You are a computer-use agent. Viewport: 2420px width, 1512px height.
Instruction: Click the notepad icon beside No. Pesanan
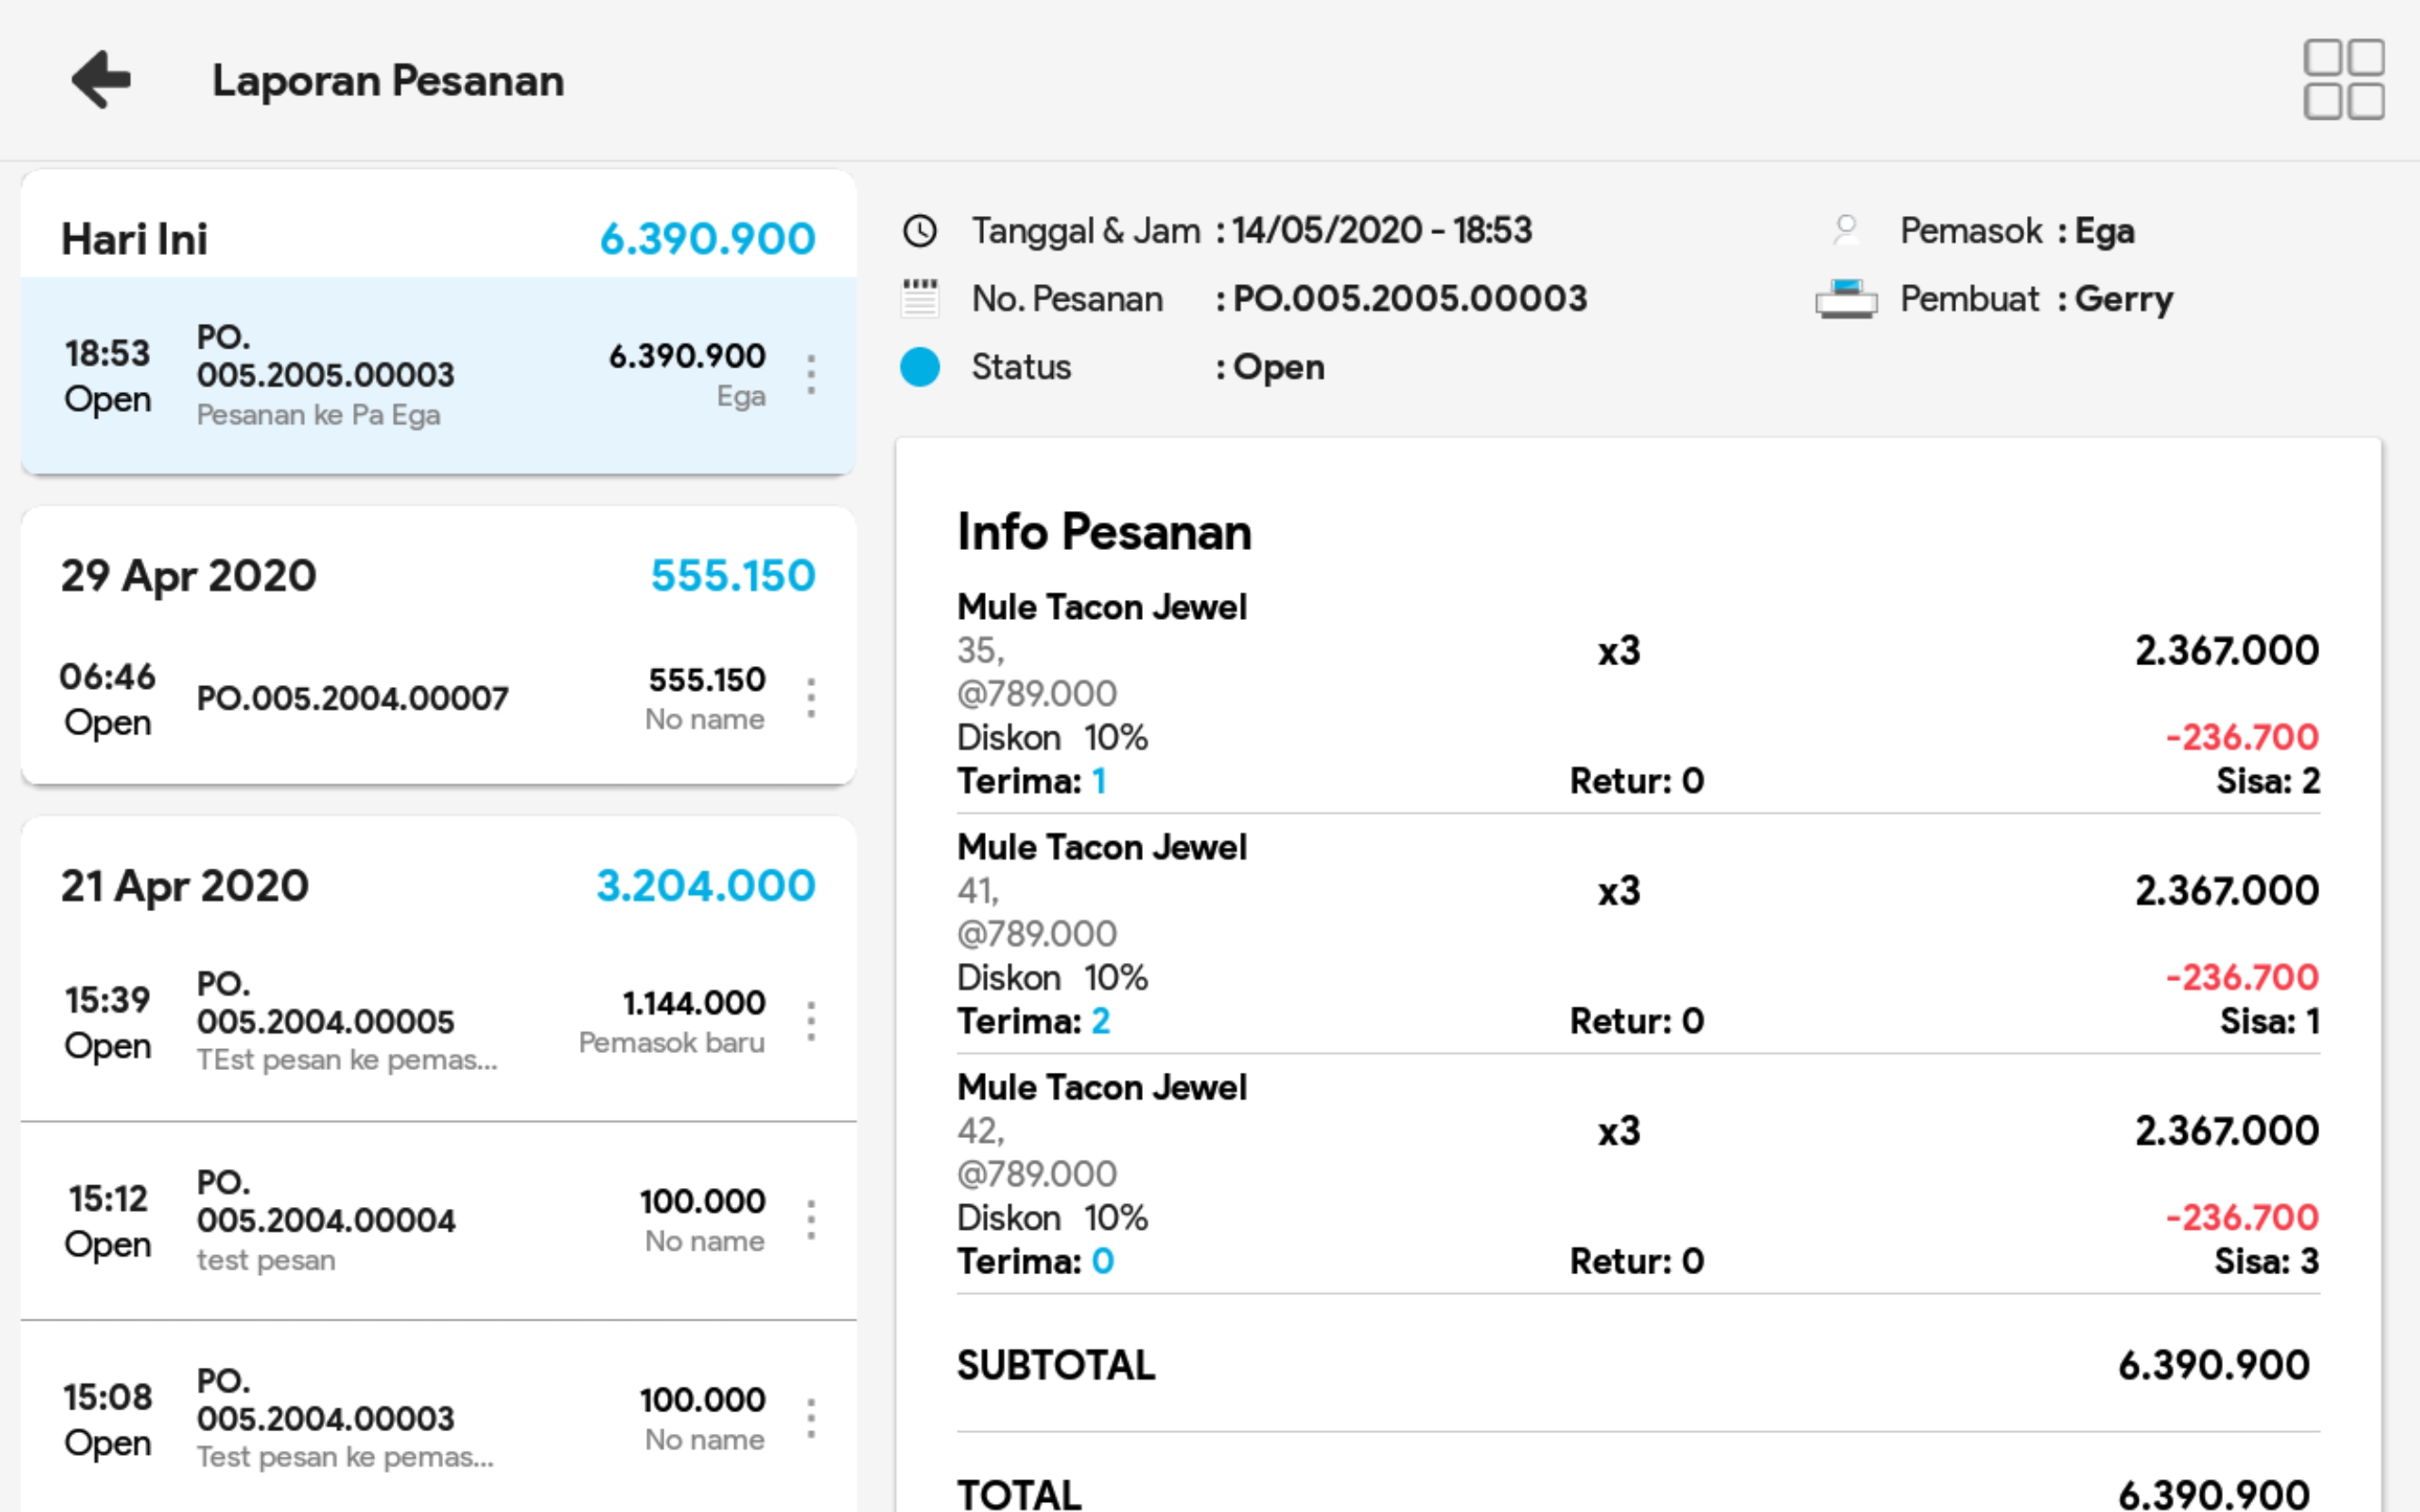pos(919,298)
